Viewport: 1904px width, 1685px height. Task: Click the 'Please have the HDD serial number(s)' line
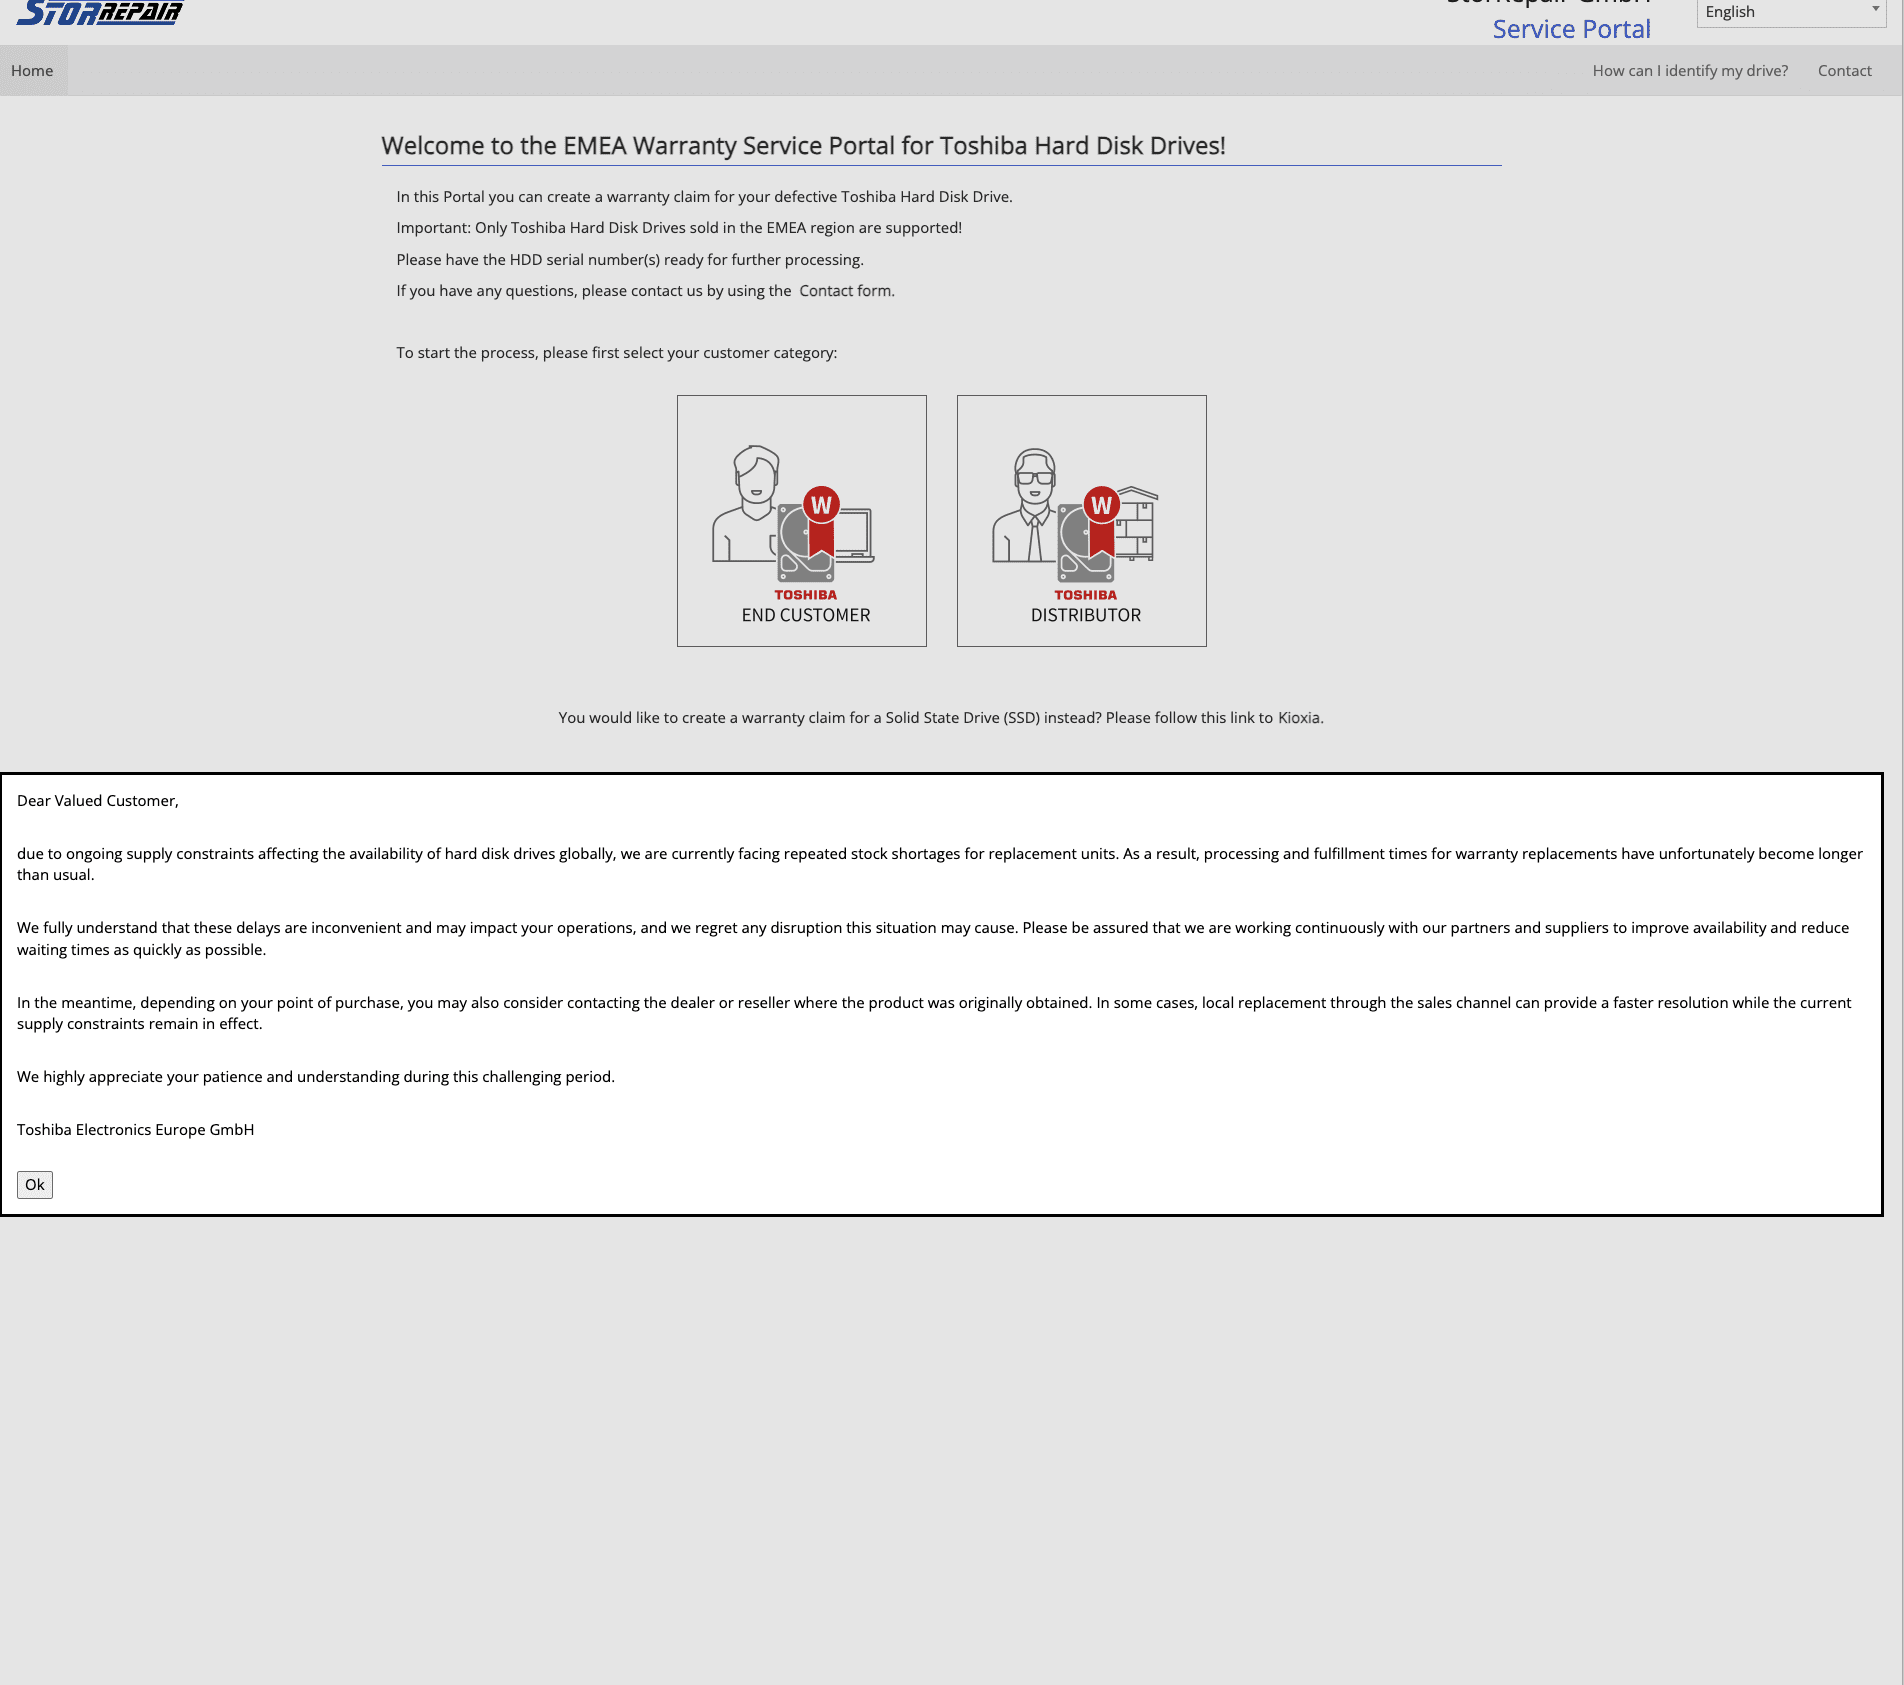tap(630, 260)
